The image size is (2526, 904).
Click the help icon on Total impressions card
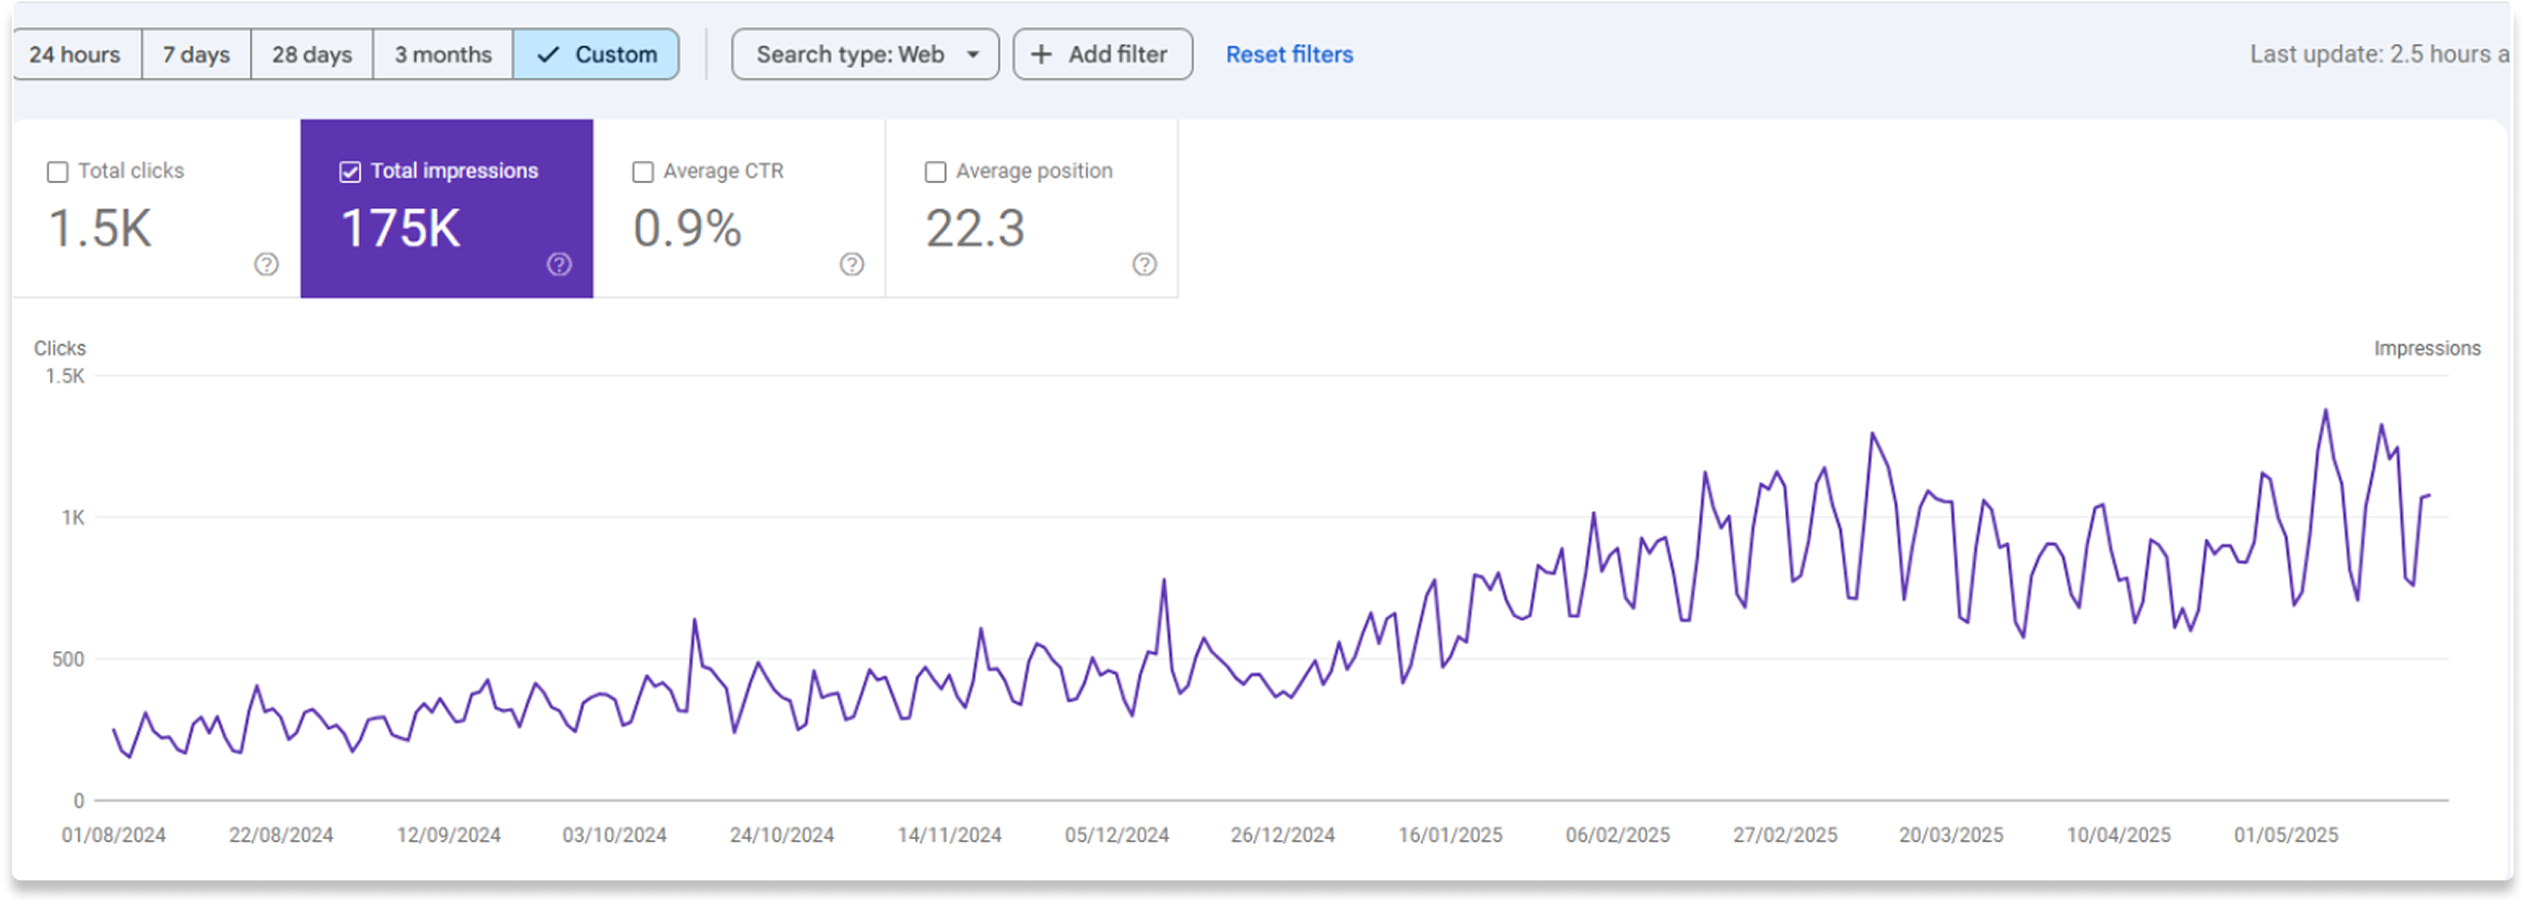point(560,265)
